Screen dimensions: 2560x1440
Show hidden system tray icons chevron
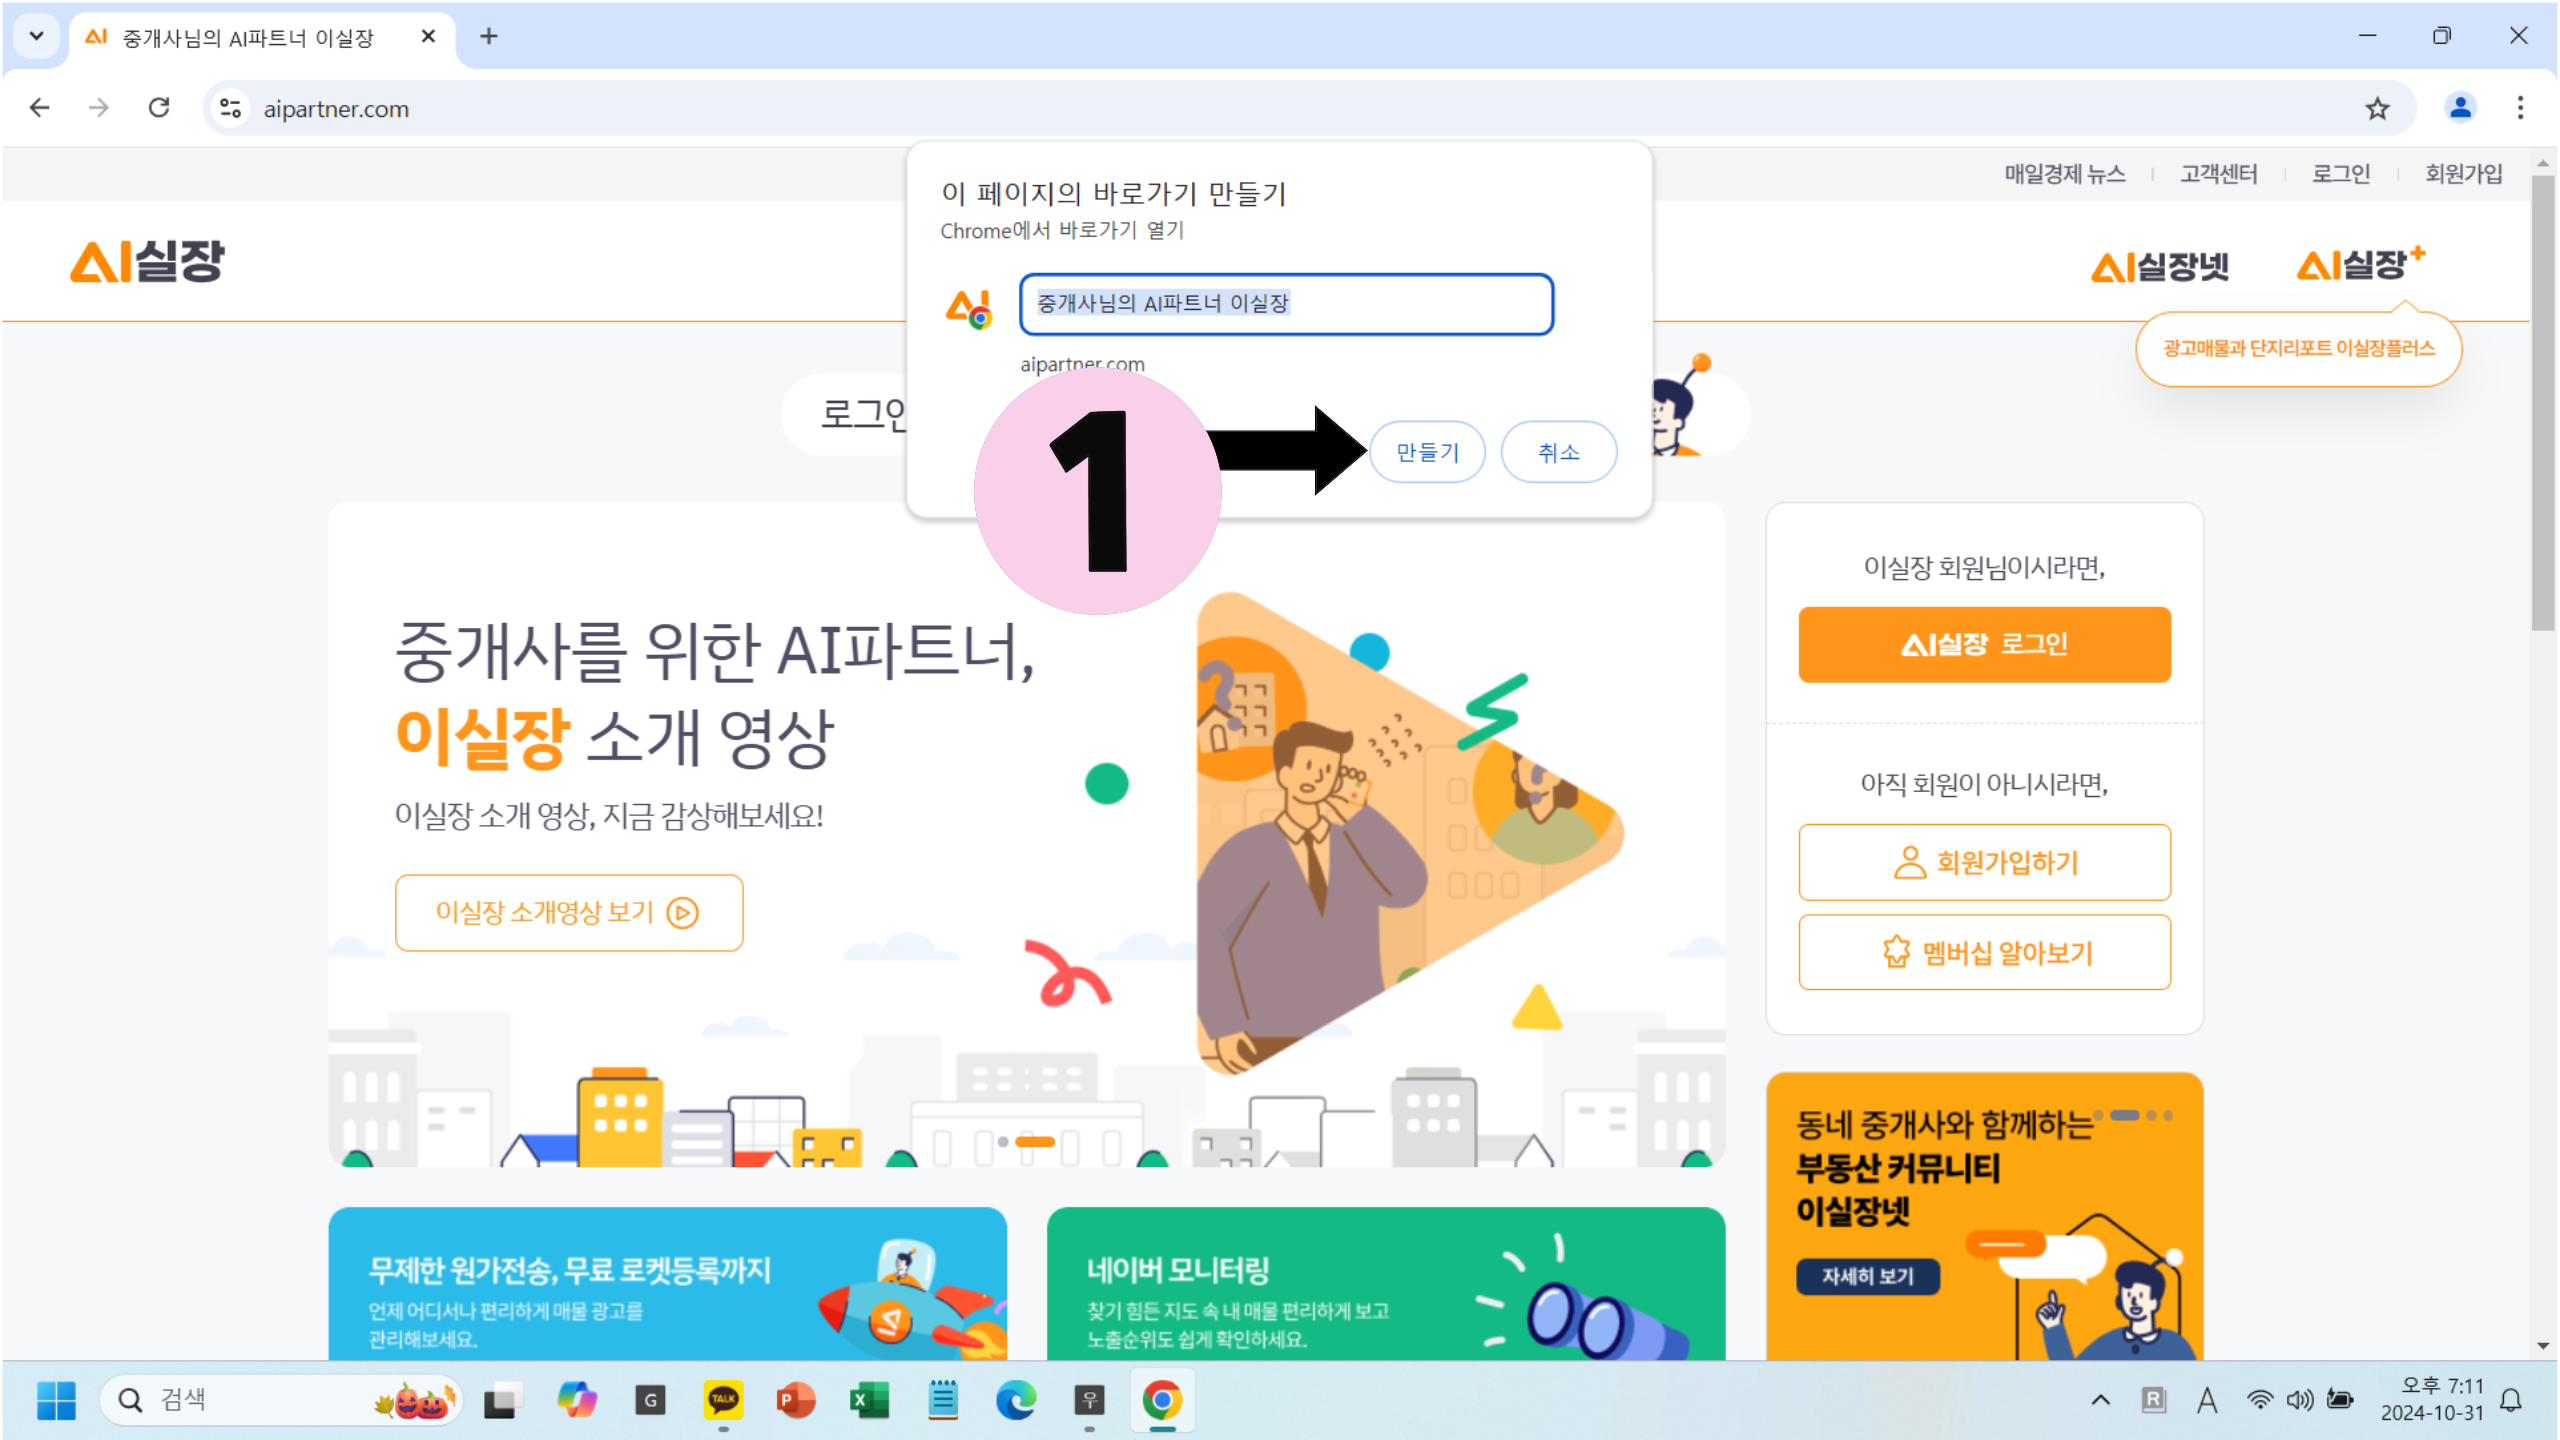click(2100, 1400)
